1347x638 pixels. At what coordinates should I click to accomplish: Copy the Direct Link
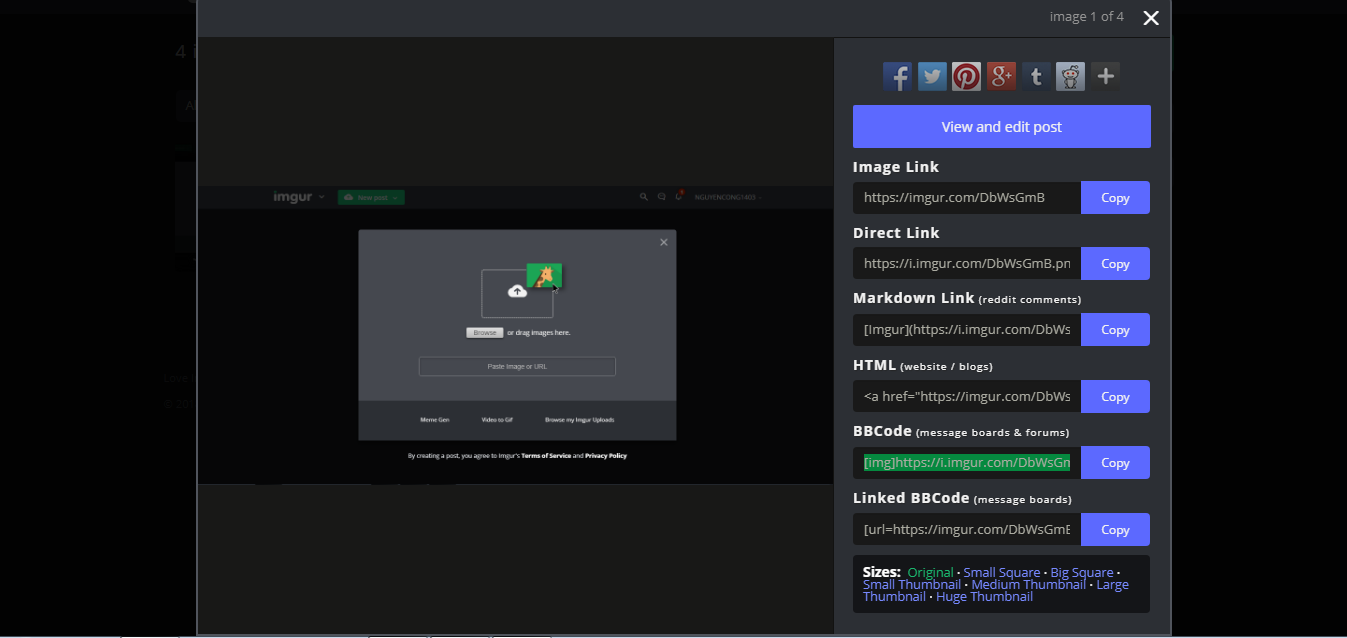point(1115,264)
